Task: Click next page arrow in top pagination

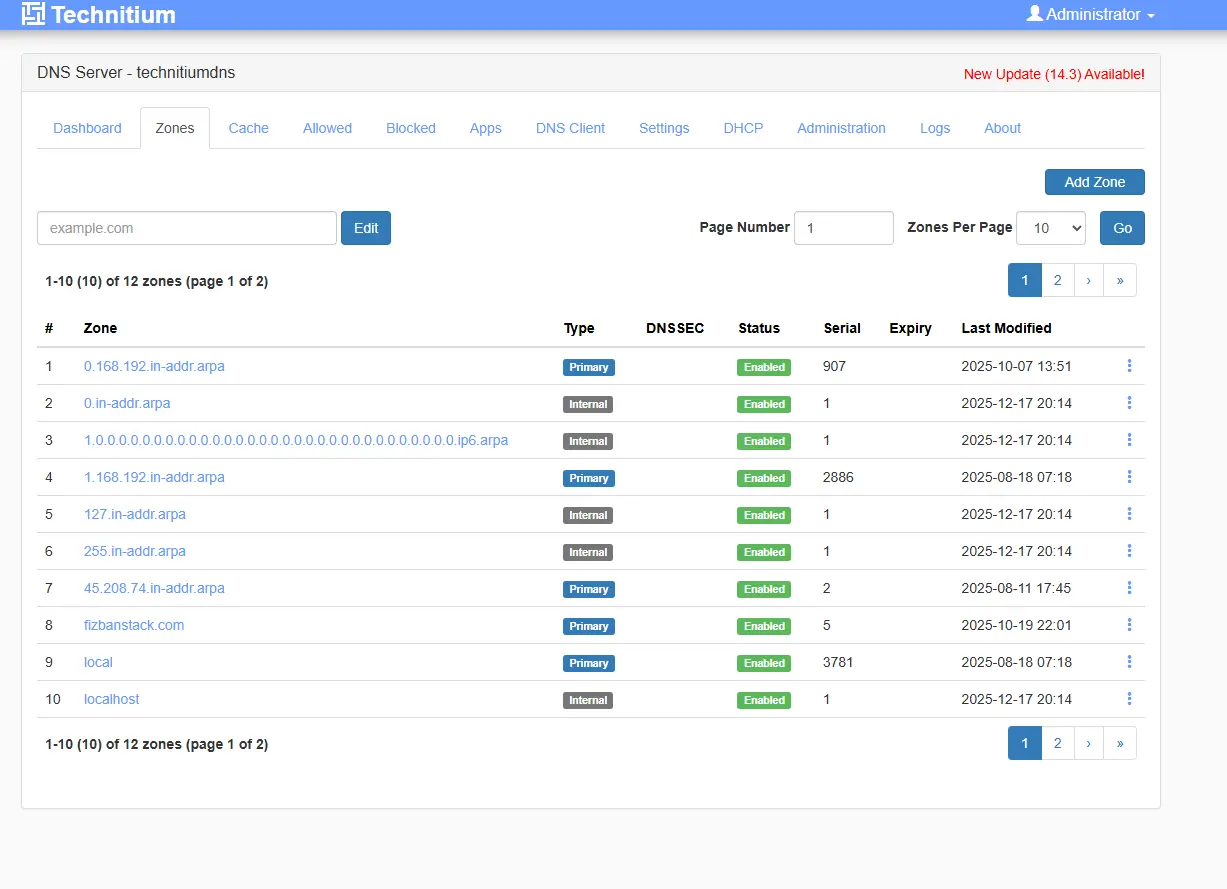Action: (1089, 281)
